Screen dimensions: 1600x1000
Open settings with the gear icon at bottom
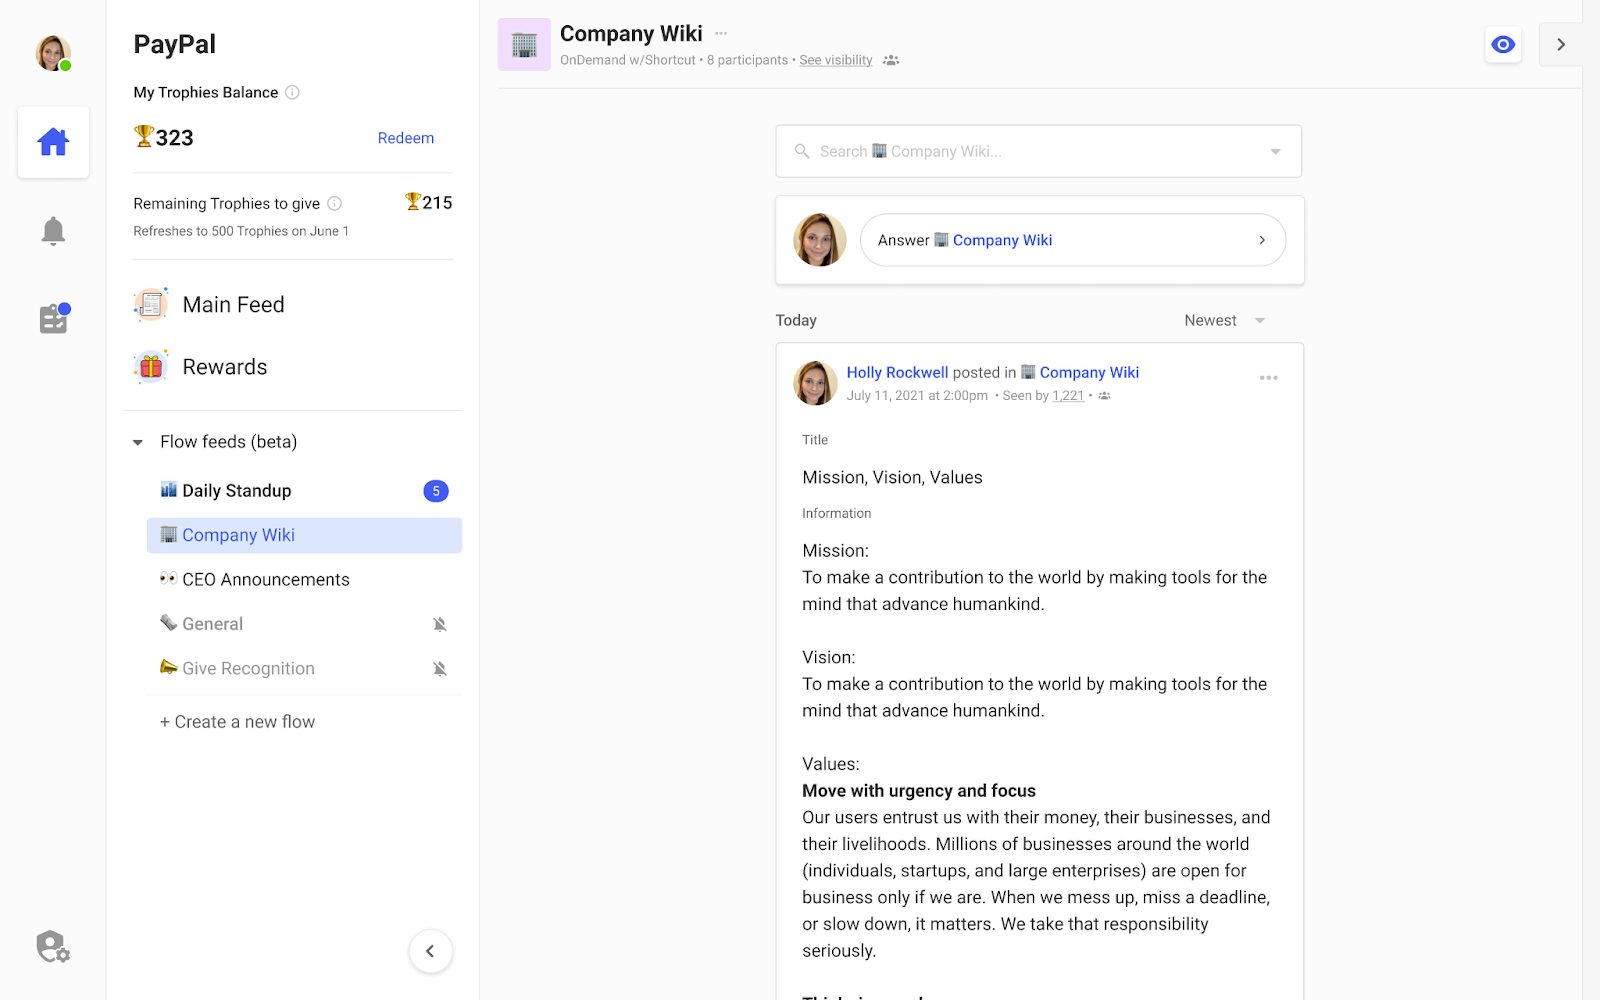pos(52,946)
